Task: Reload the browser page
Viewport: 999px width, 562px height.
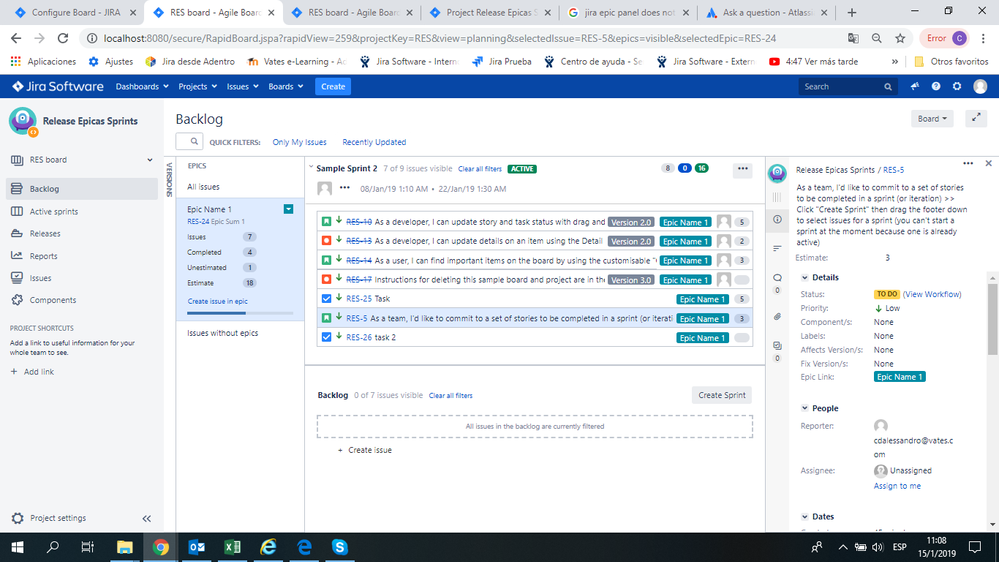Action: point(62,38)
